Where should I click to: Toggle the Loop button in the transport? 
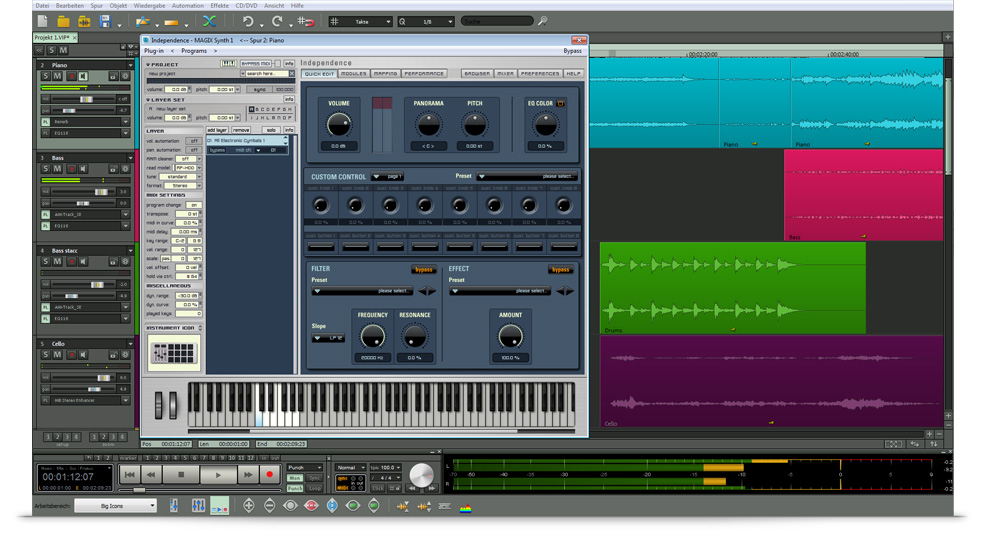point(314,487)
